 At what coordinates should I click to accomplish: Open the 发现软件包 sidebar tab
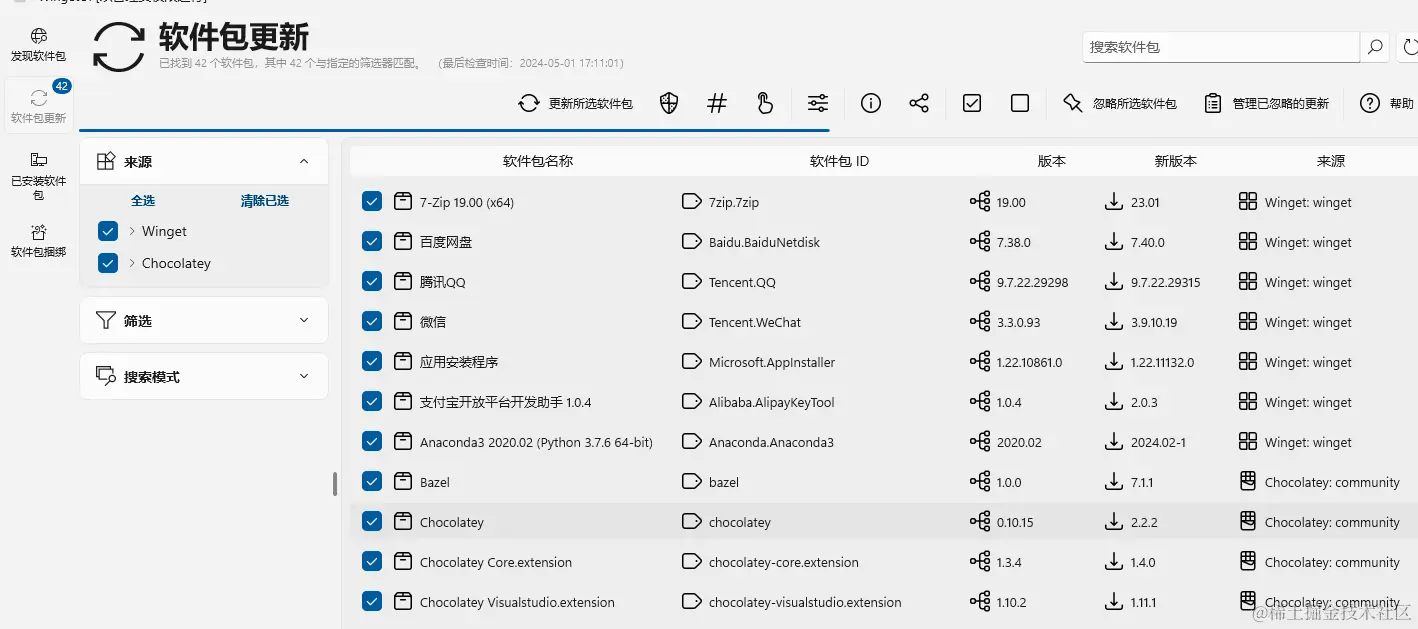click(38, 45)
